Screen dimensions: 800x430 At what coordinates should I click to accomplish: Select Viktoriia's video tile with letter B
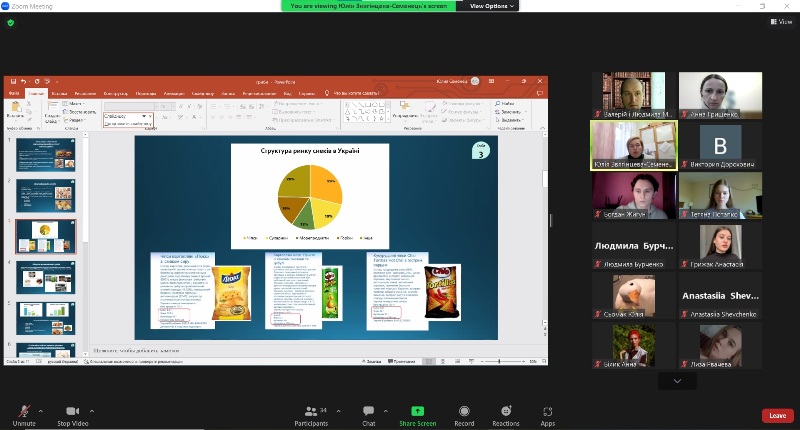click(x=719, y=146)
